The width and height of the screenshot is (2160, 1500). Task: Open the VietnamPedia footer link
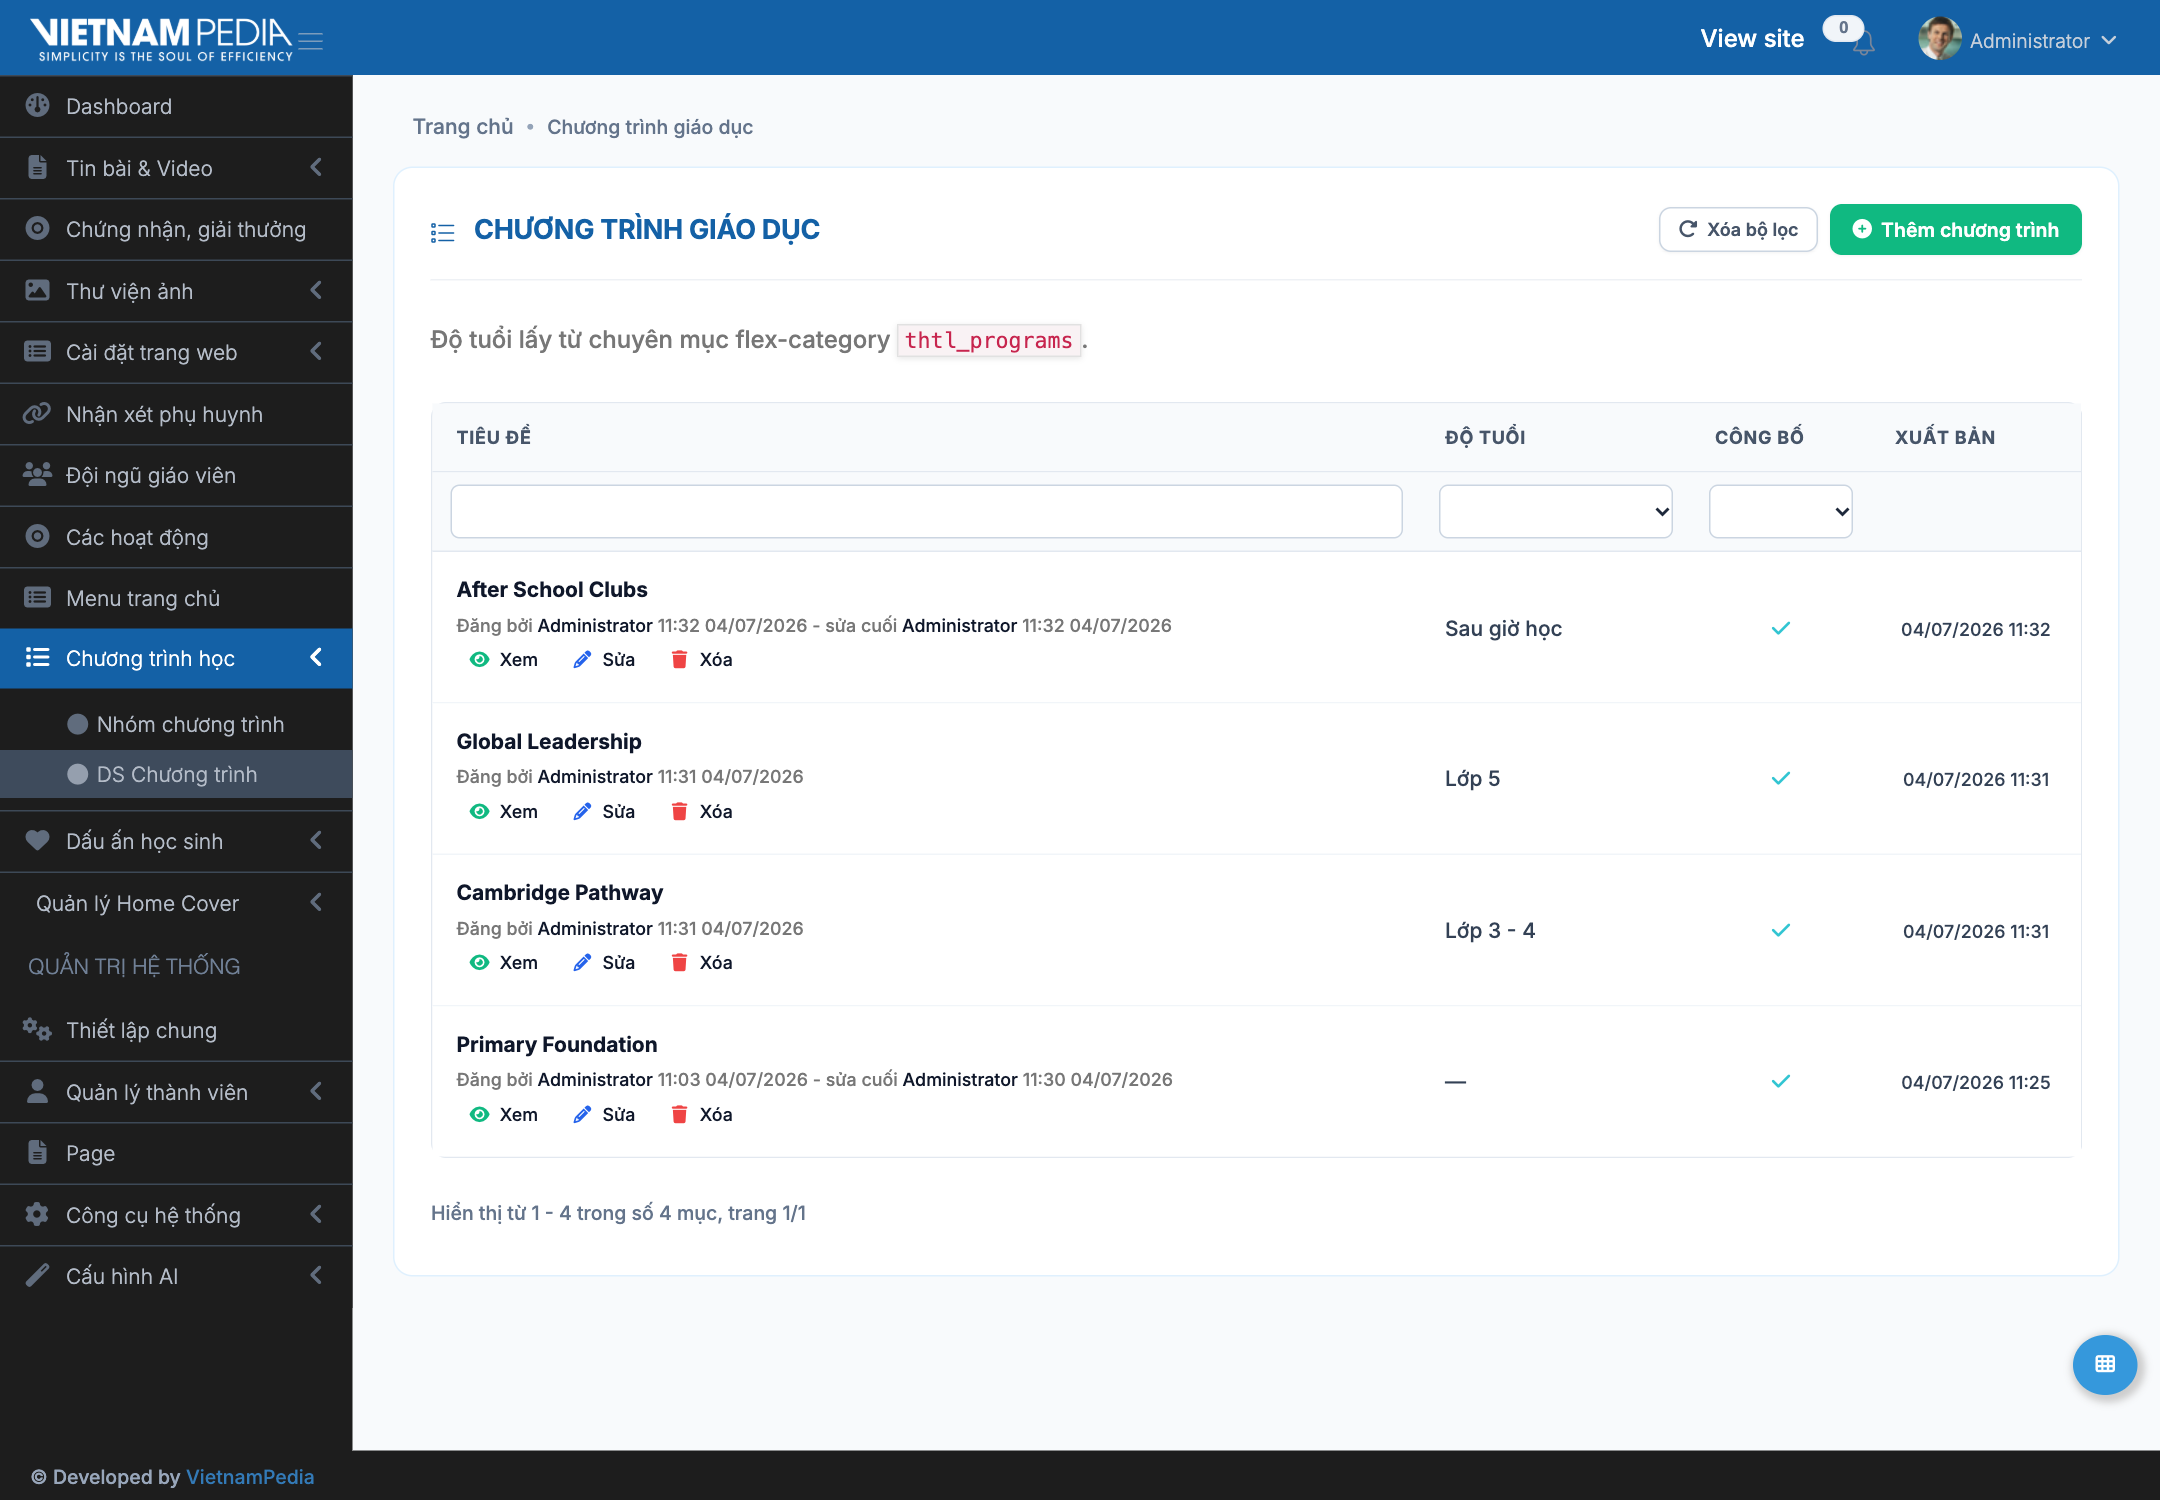pyautogui.click(x=250, y=1477)
